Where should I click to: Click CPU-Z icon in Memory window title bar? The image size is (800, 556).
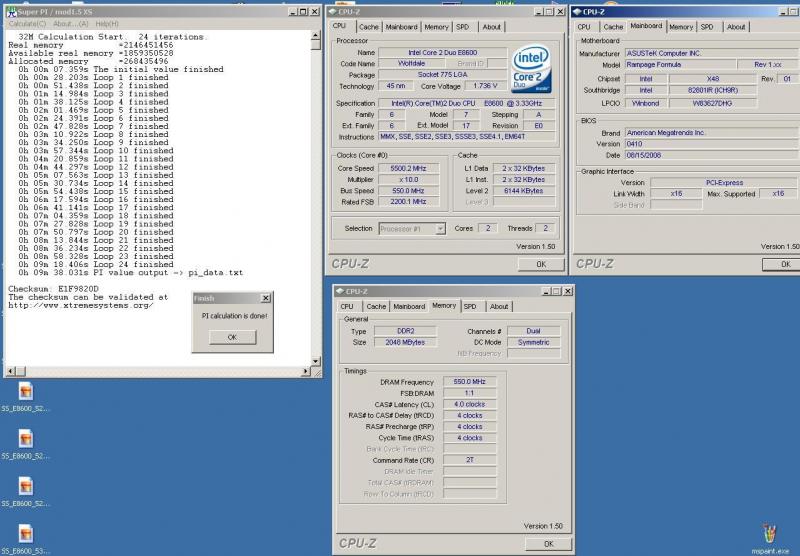(339, 291)
